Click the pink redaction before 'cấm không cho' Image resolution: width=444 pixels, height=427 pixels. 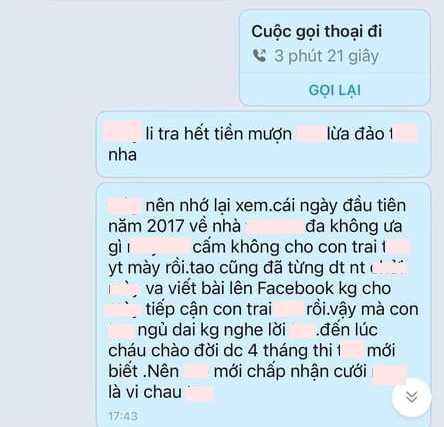160,246
